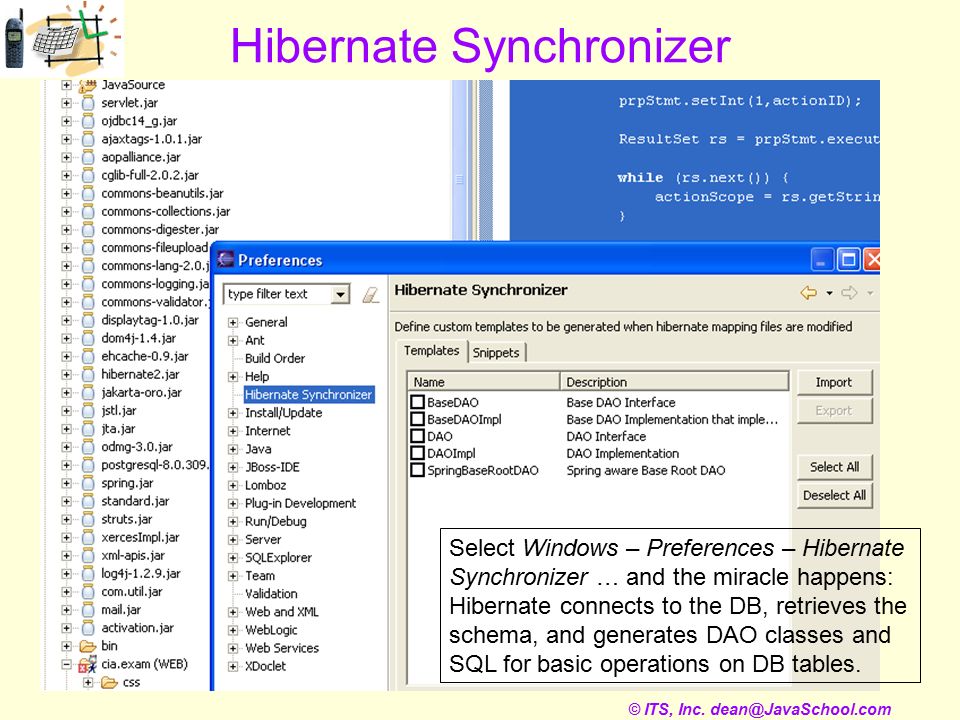The image size is (960, 720).
Task: Click the cglib-full-2.0.2.jar jar icon
Action: point(88,176)
